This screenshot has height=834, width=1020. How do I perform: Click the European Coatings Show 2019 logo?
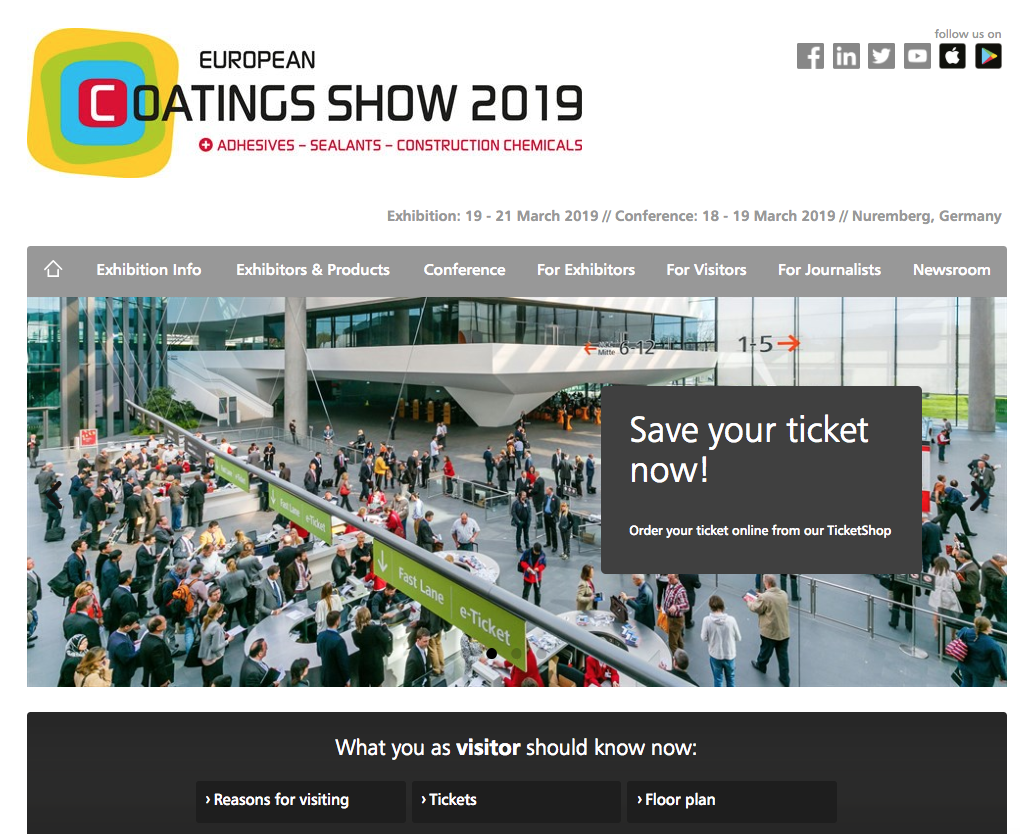305,103
